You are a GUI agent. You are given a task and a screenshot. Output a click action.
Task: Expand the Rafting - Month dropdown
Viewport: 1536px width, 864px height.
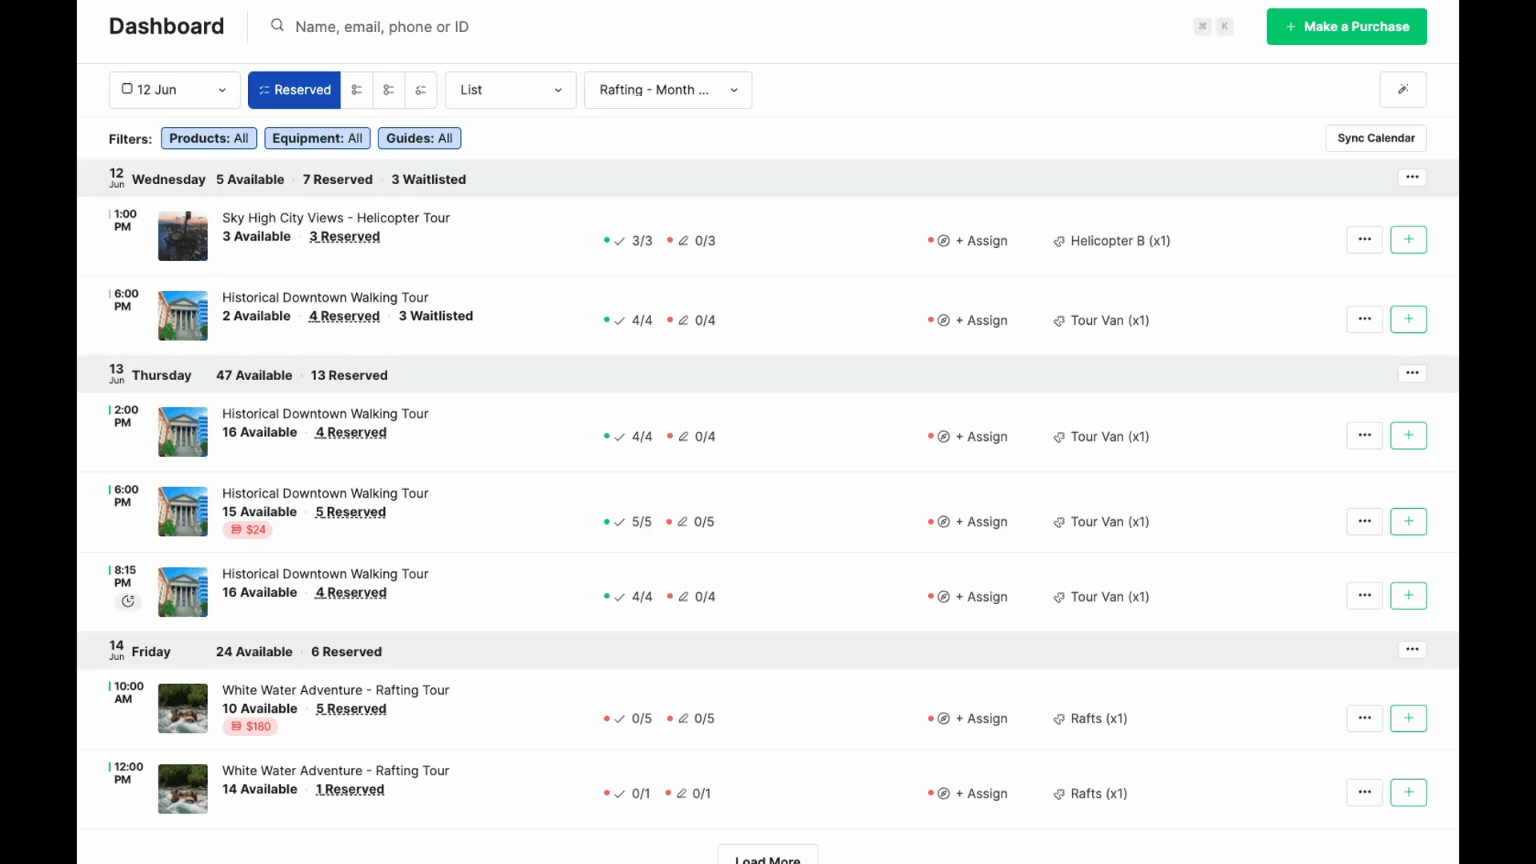pyautogui.click(x=667, y=89)
